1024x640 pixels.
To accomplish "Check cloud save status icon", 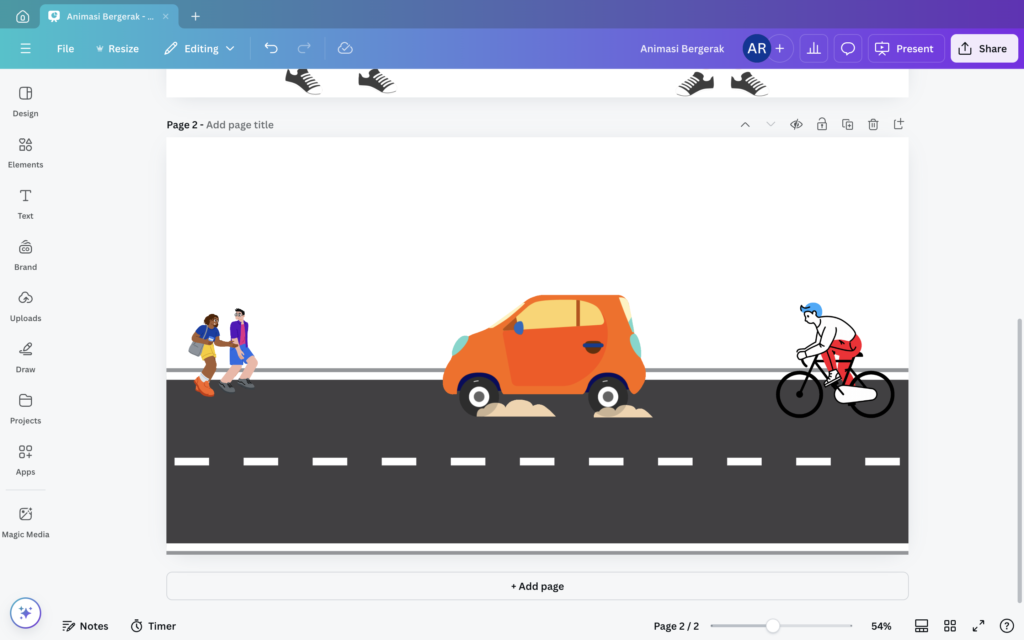I will click(x=345, y=48).
